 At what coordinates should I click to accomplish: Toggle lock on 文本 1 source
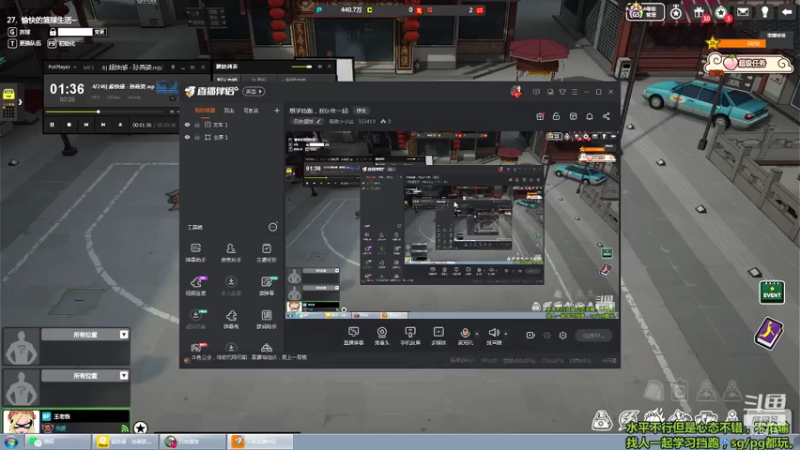click(197, 125)
